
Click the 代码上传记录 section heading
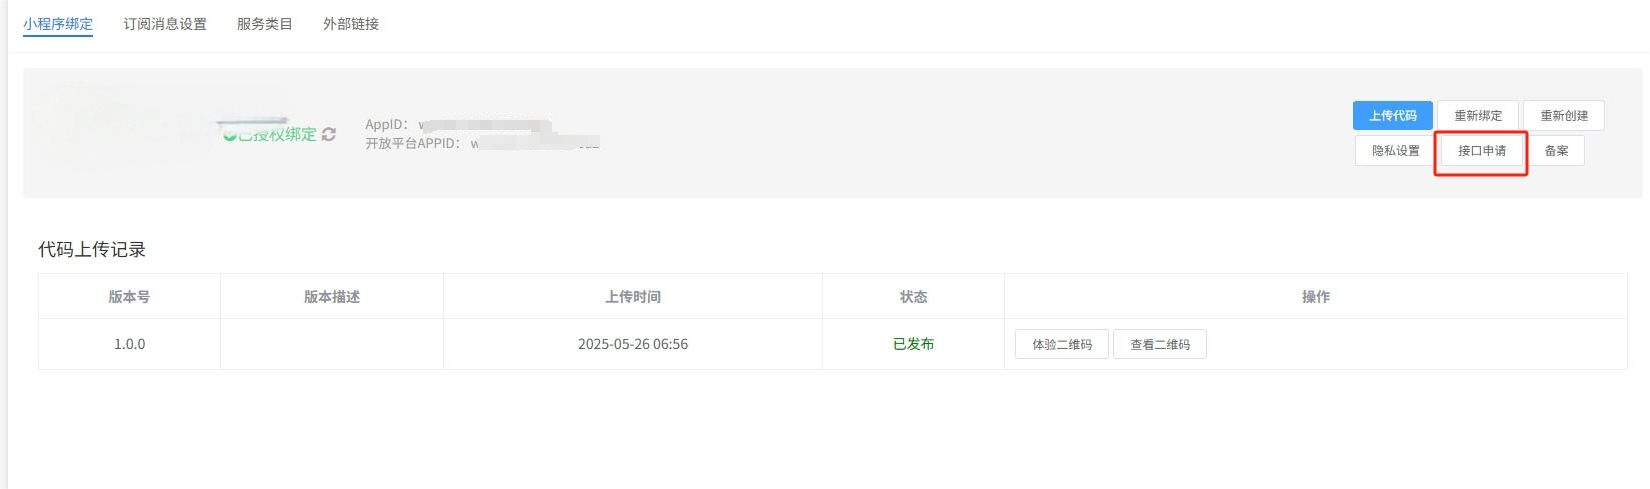[x=92, y=250]
